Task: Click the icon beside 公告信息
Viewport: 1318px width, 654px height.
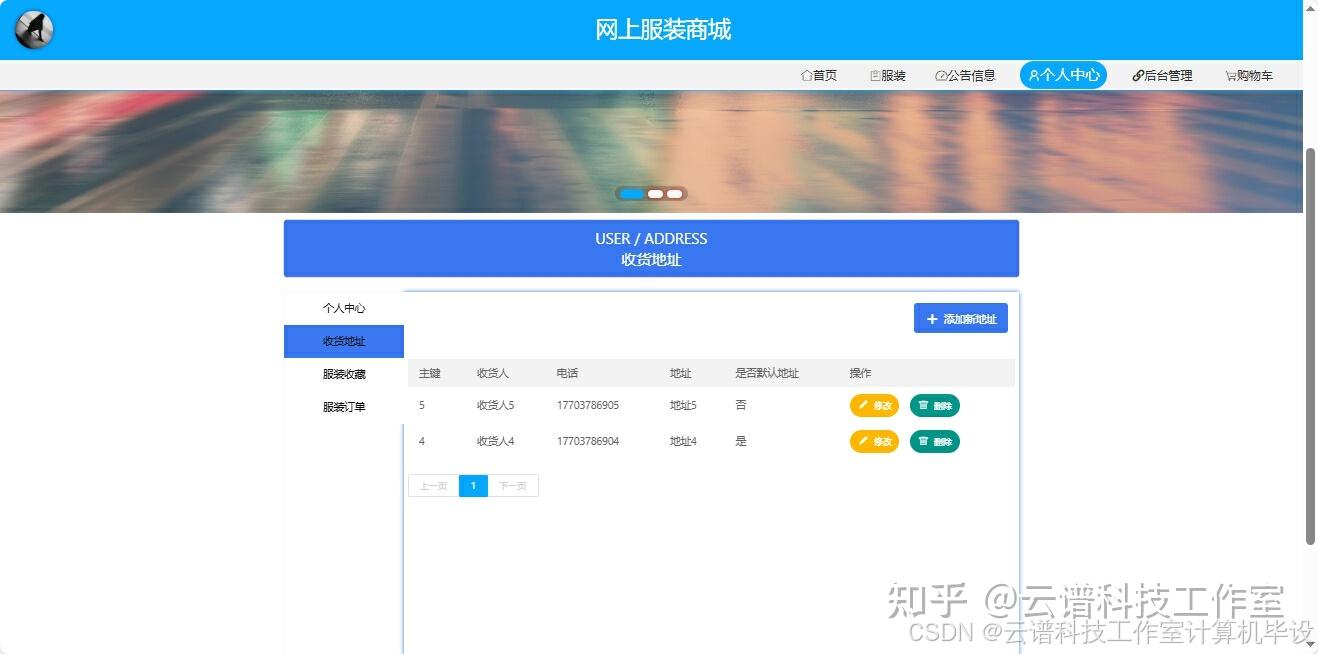Action: [941, 76]
